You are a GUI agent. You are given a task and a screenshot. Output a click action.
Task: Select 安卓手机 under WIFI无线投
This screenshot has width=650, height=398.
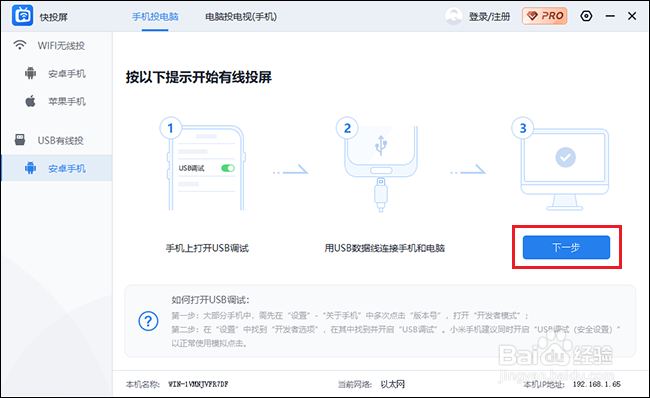tap(67, 74)
